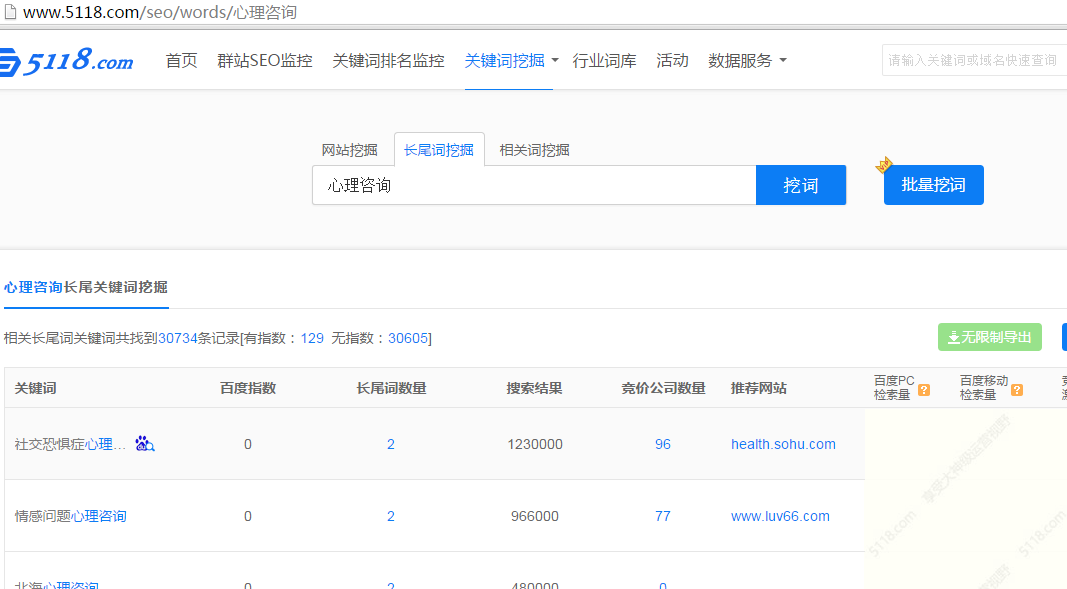The width and height of the screenshot is (1067, 589).
Task: Focus the 心理咨询 keyword input field
Action: pos(533,185)
